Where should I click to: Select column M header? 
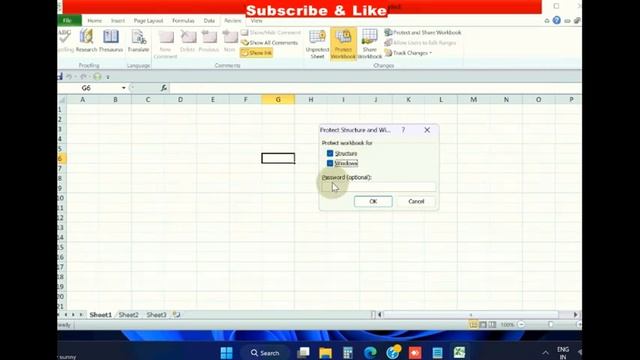pyautogui.click(x=473, y=100)
